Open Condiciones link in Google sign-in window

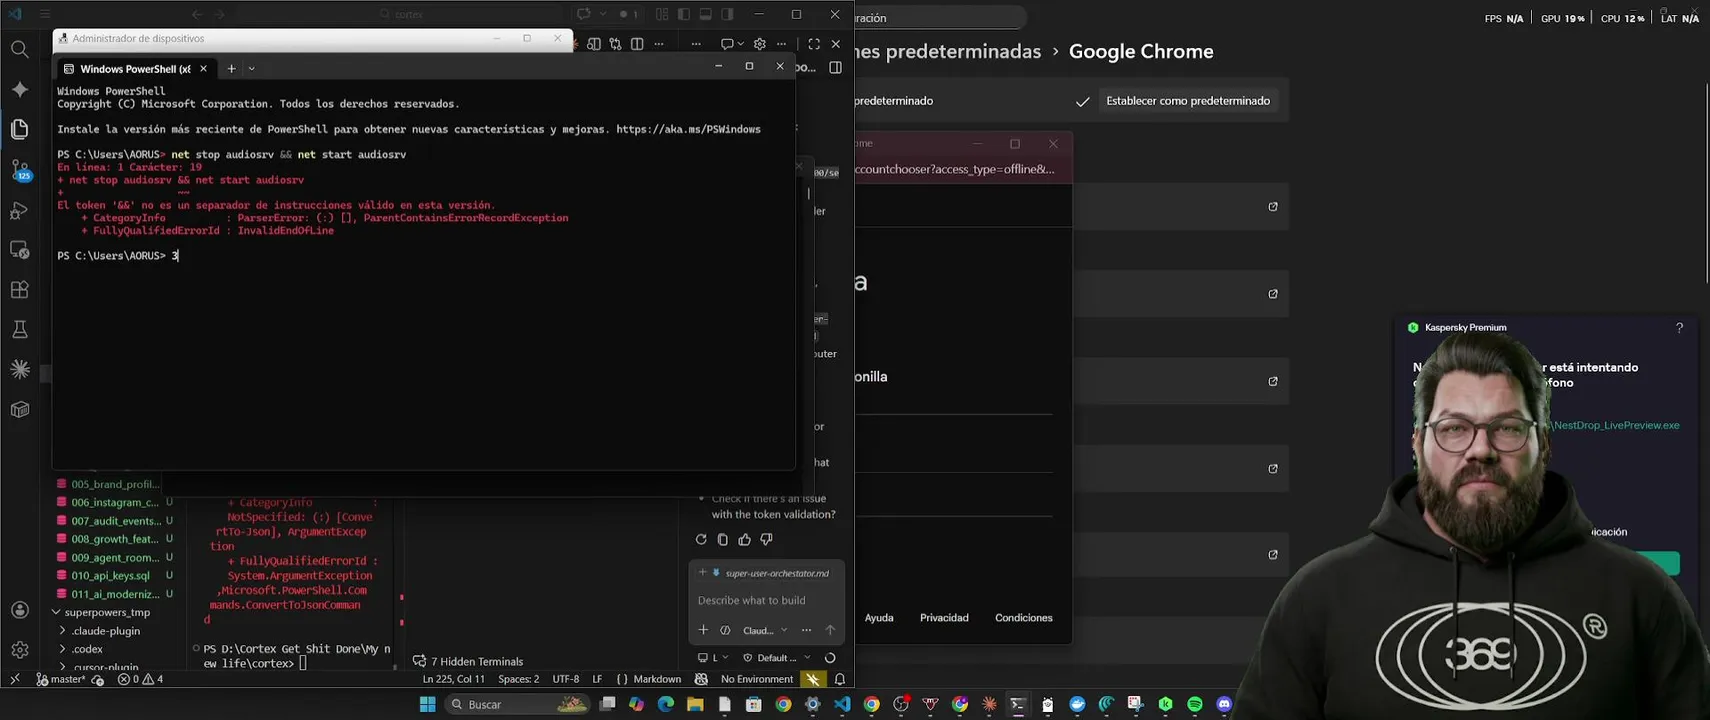[x=1023, y=618]
